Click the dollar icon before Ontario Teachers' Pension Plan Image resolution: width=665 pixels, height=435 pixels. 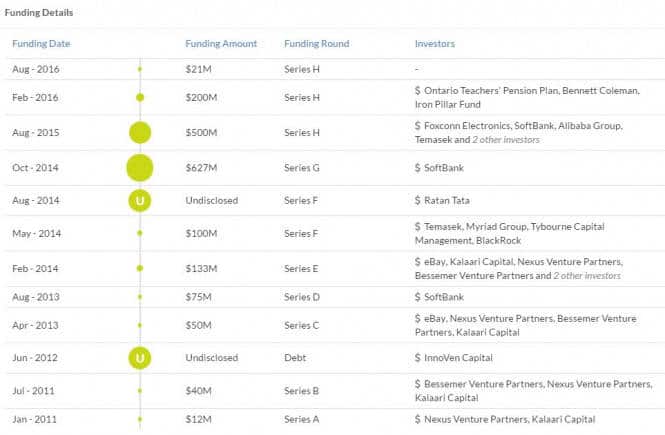pos(418,90)
